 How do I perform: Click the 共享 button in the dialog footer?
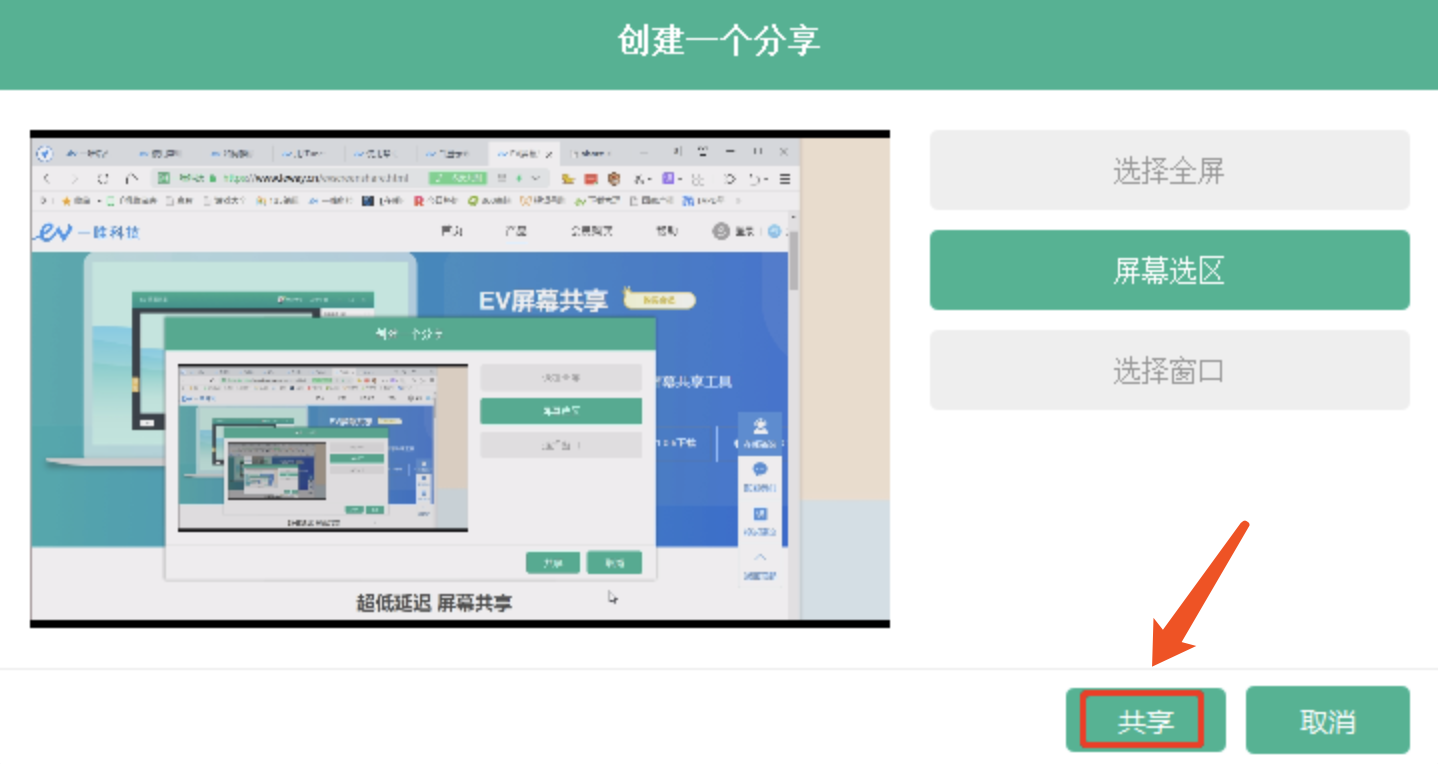(x=1145, y=720)
